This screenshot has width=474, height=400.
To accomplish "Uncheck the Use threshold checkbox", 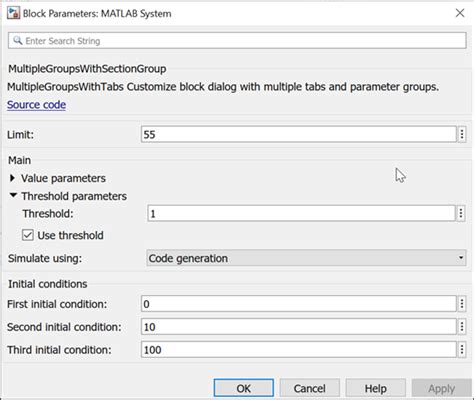I will tap(28, 235).
